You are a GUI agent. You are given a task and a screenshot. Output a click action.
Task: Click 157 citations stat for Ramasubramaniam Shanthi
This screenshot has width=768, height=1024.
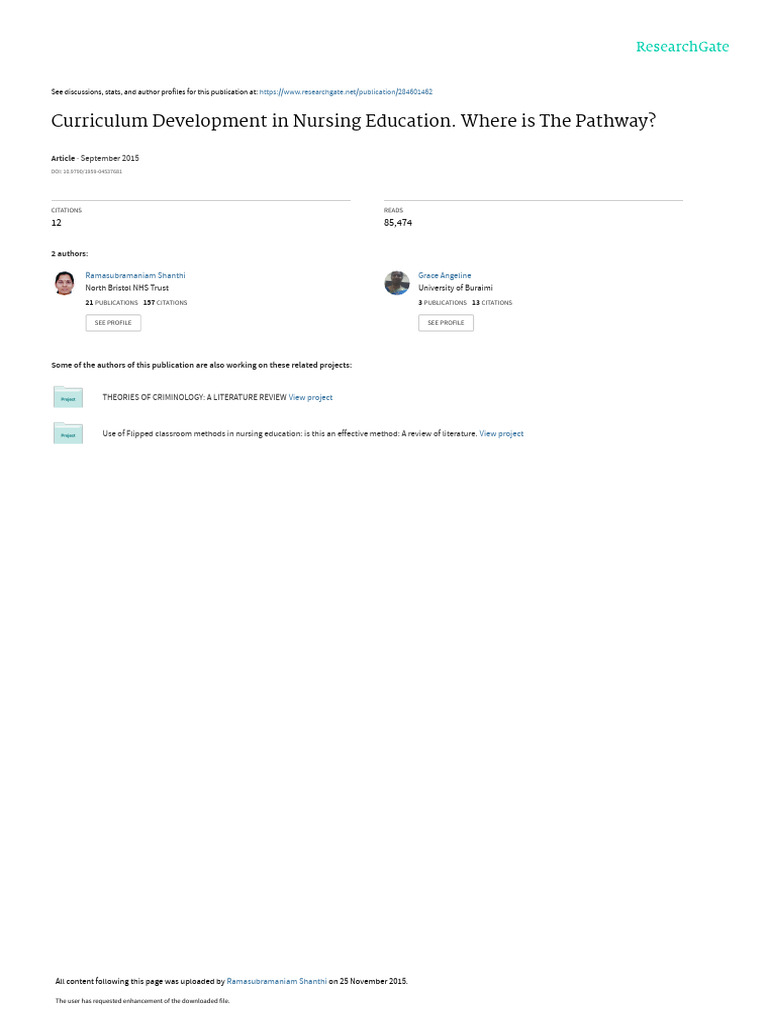(165, 303)
